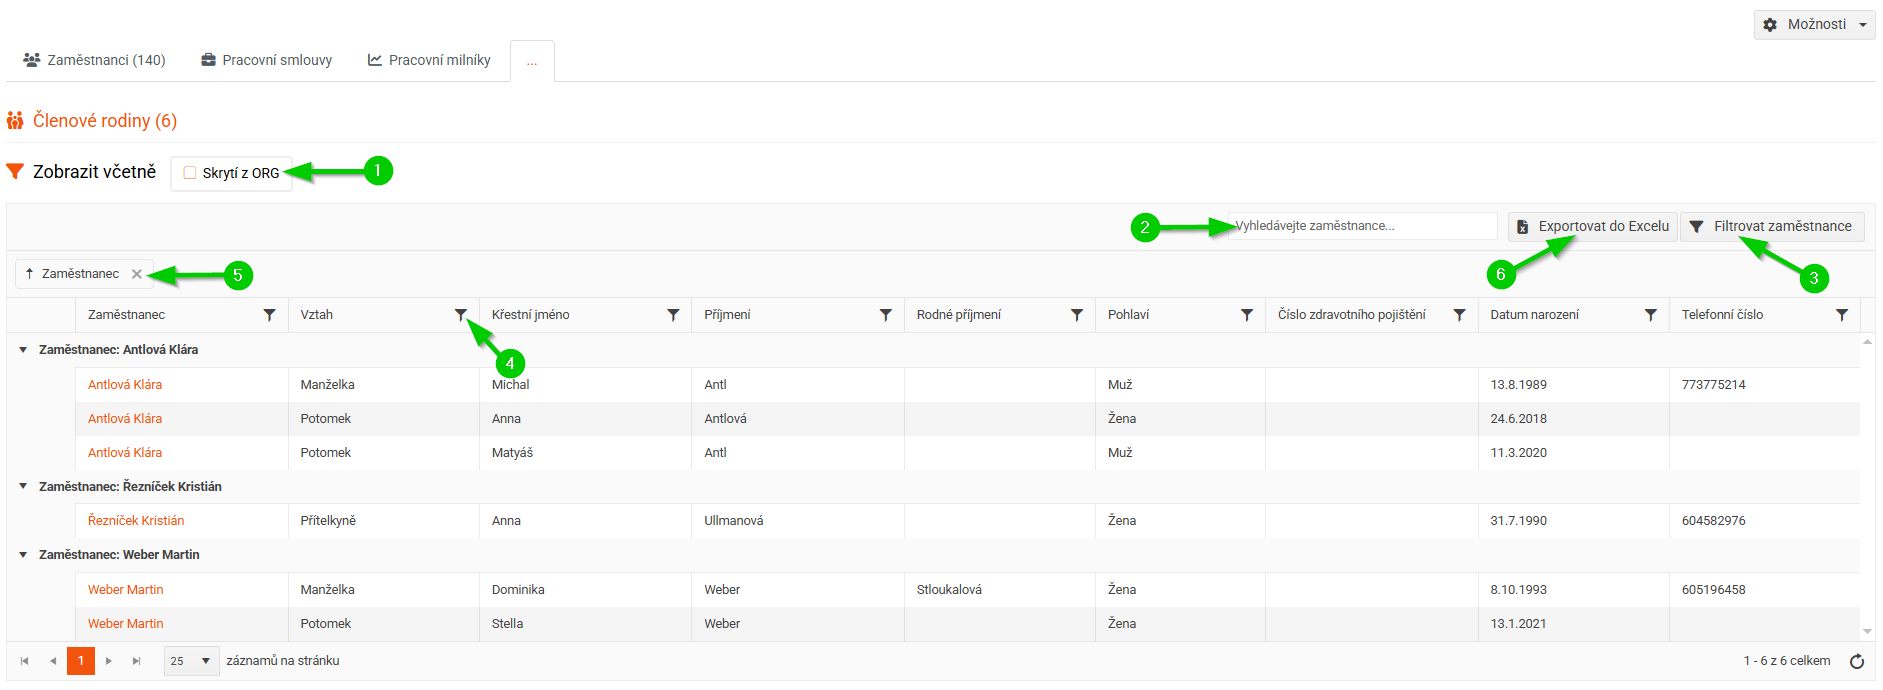Collapse the Řezníček Kristián group
This screenshot has width=1883, height=690.
point(23,487)
